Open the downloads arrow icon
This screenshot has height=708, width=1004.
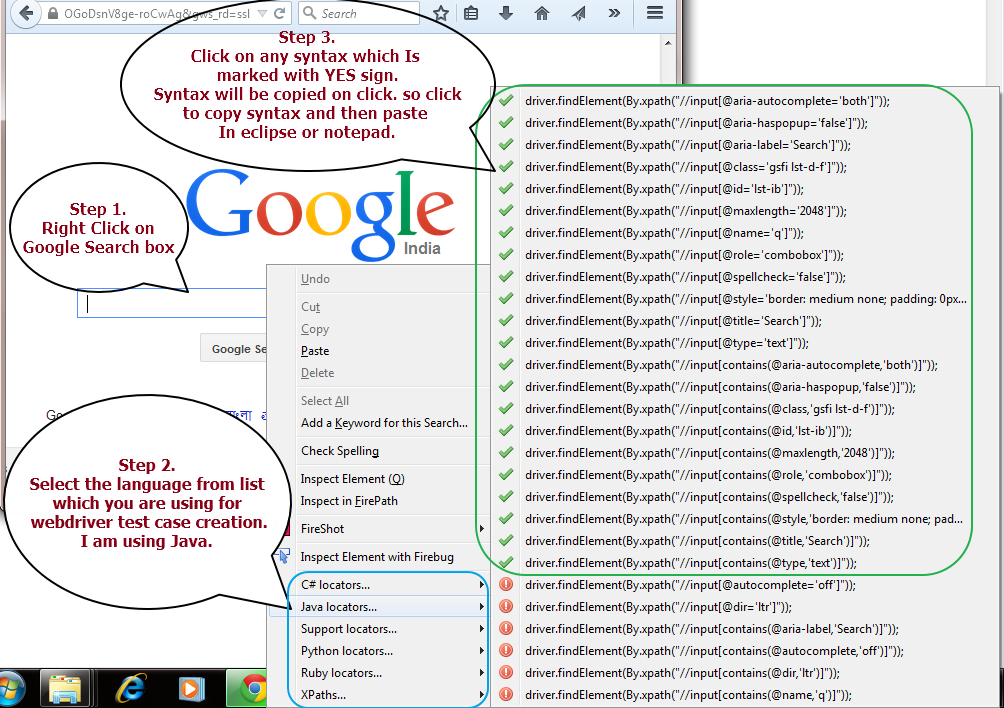coord(506,13)
